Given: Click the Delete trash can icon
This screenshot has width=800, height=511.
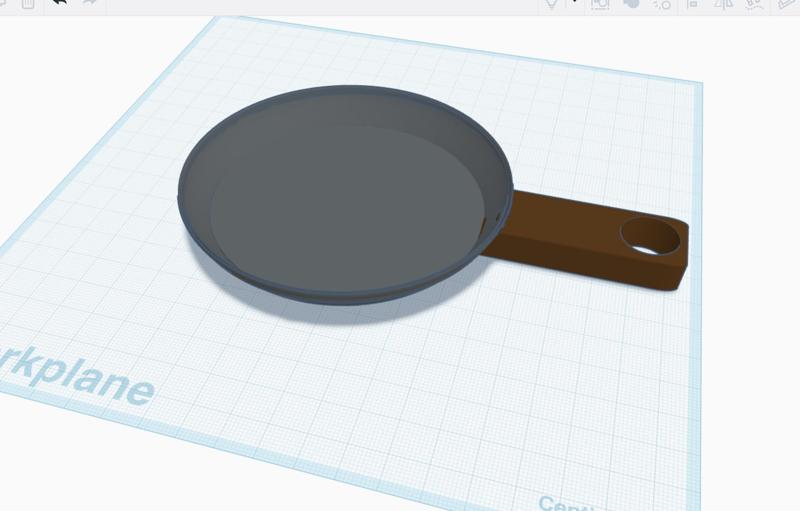Looking at the screenshot, I should [x=28, y=4].
